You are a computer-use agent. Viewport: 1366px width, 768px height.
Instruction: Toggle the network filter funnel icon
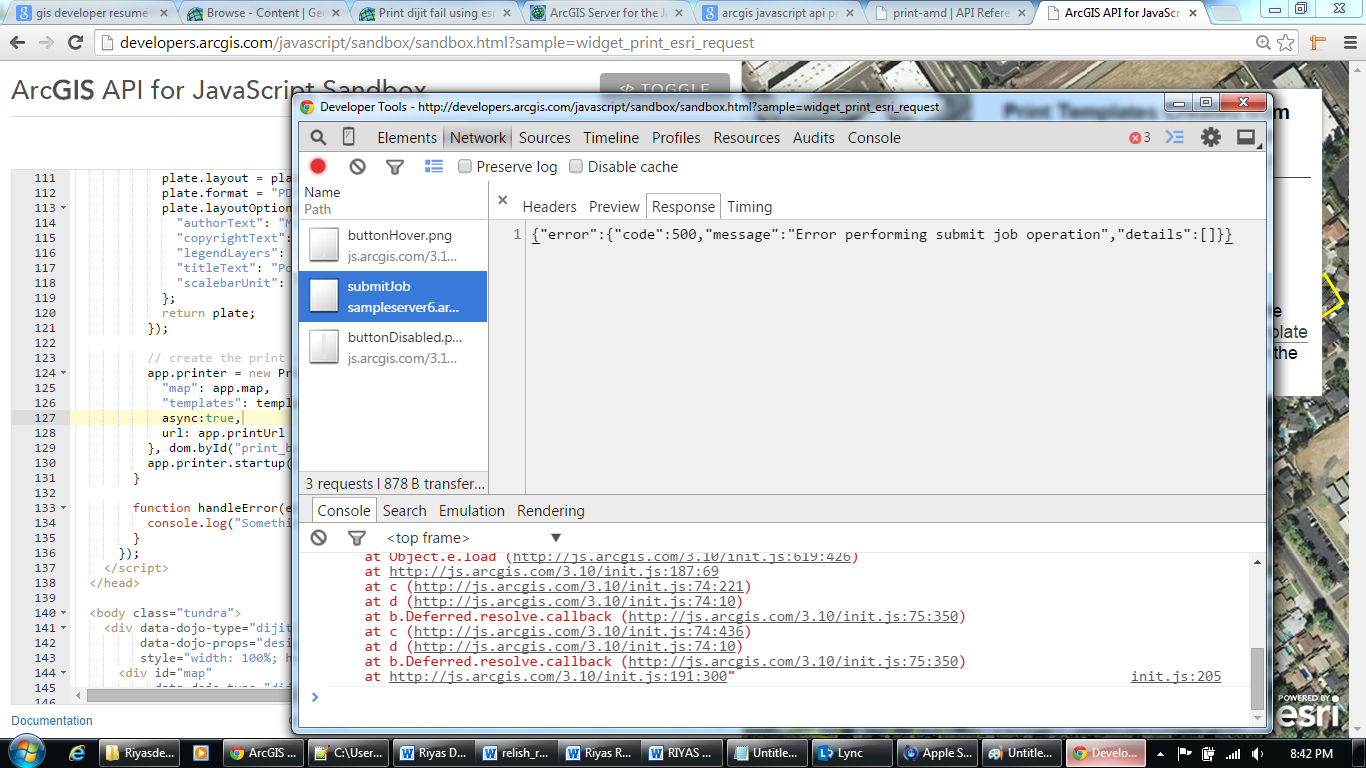click(395, 167)
